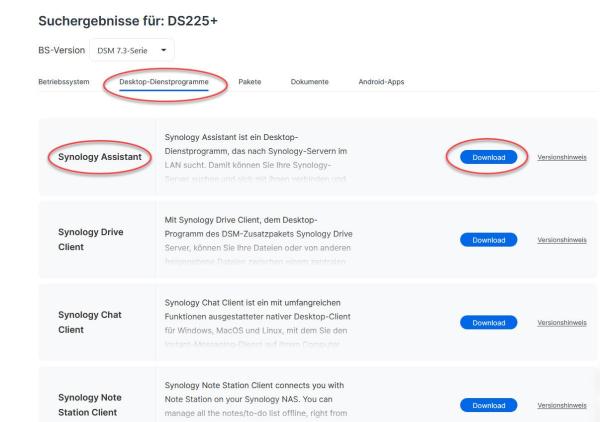Go to the Android-Apps tab

coord(379,82)
